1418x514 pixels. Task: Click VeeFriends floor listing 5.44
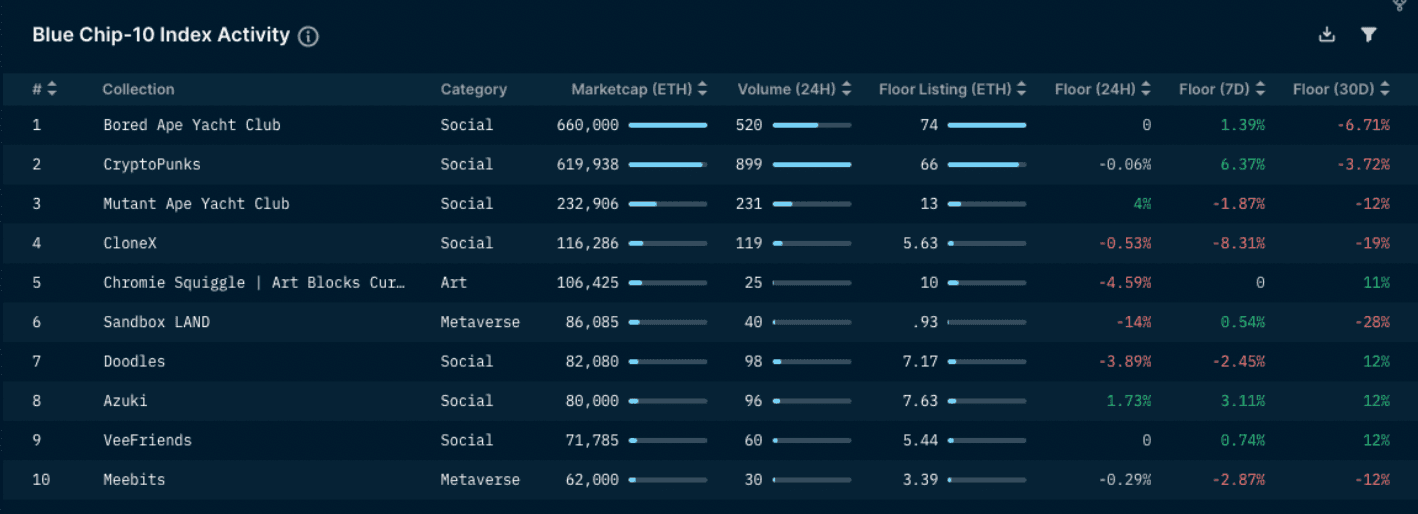(920, 440)
